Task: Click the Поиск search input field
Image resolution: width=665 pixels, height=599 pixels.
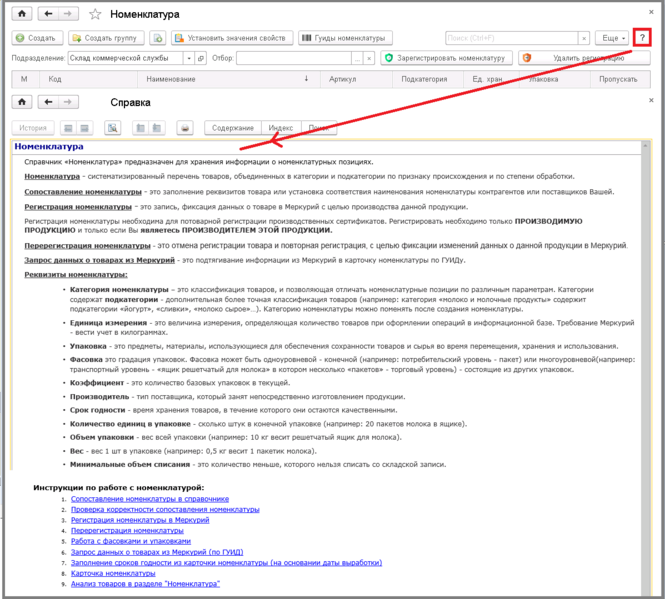Action: tap(512, 38)
